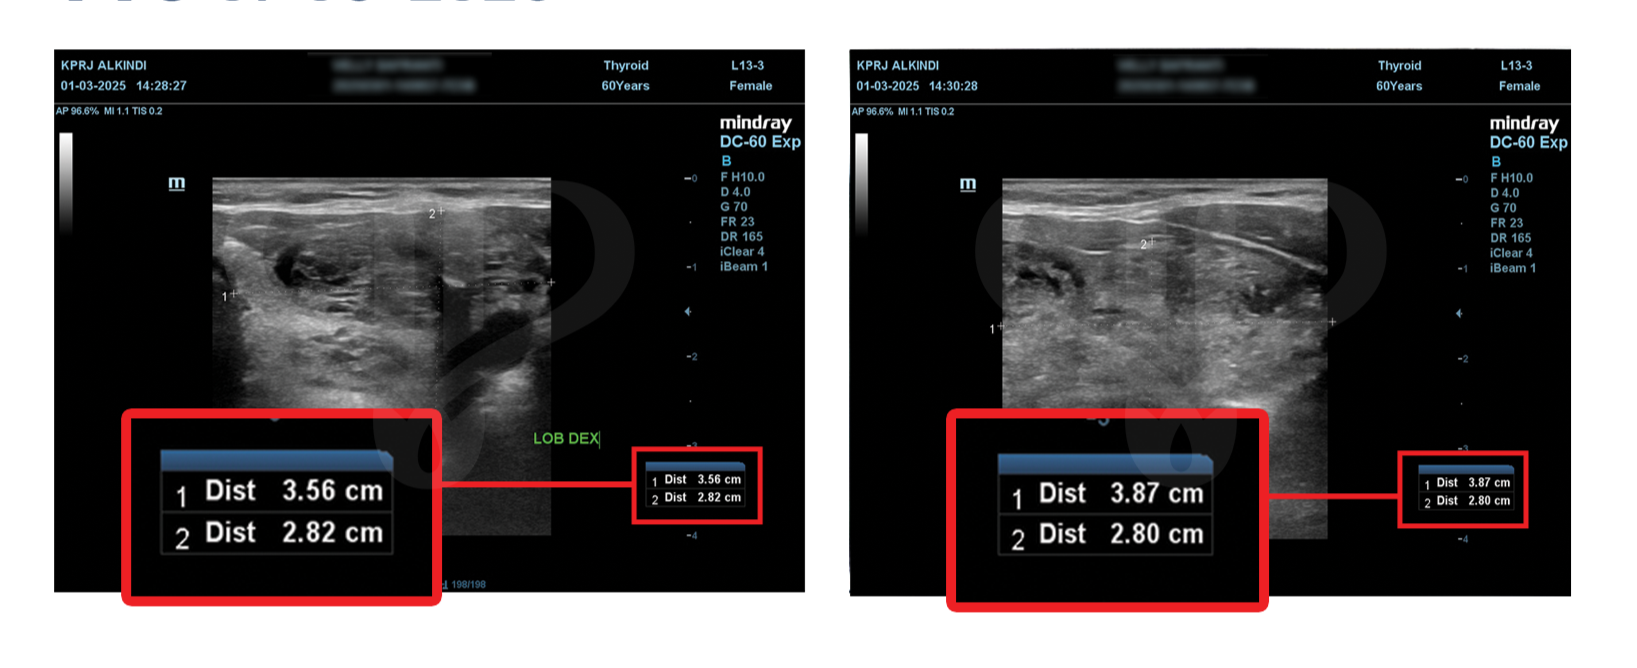
Task: Click the grayscale bar in the 14:30:28 scan
Action: coord(861,184)
